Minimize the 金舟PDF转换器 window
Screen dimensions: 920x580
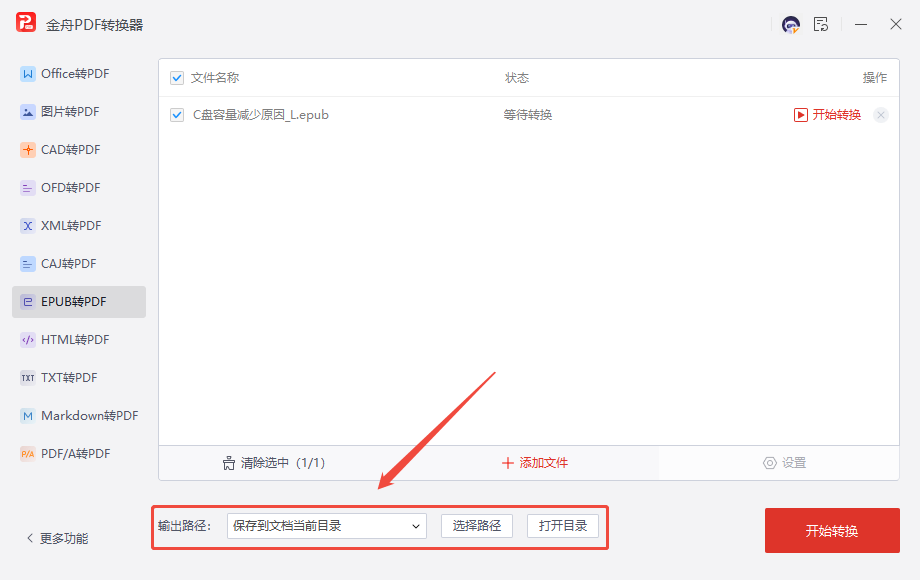(861, 25)
